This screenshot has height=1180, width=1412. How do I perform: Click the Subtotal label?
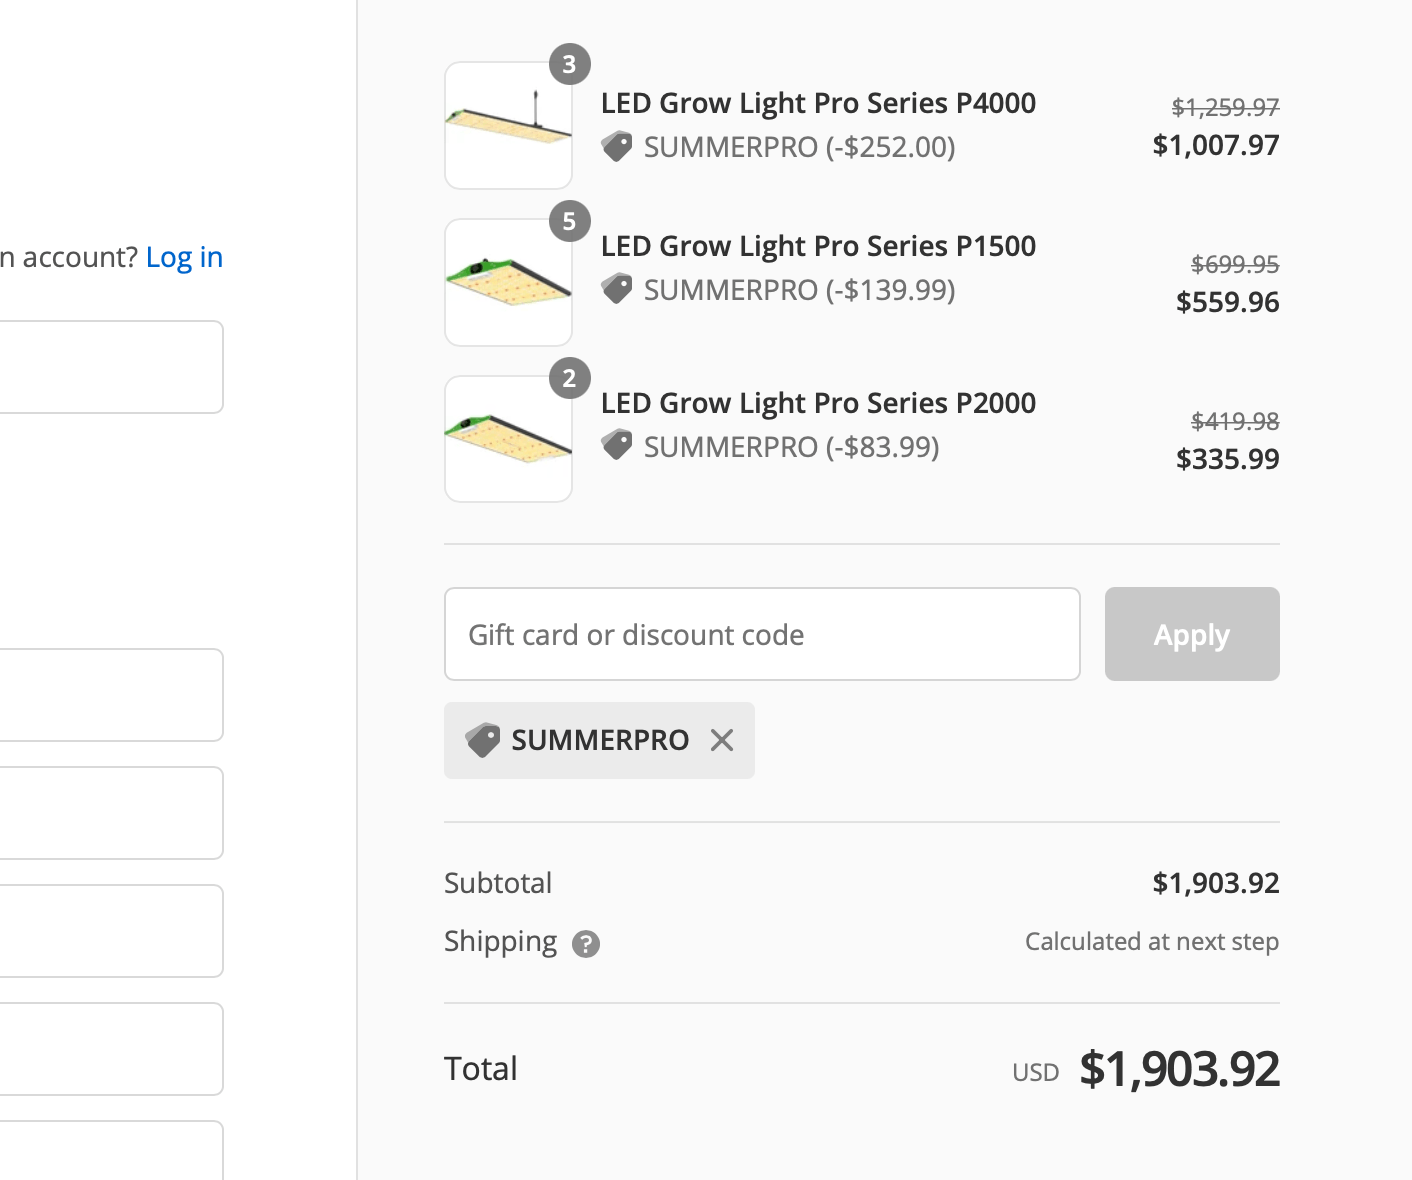pyautogui.click(x=498, y=883)
